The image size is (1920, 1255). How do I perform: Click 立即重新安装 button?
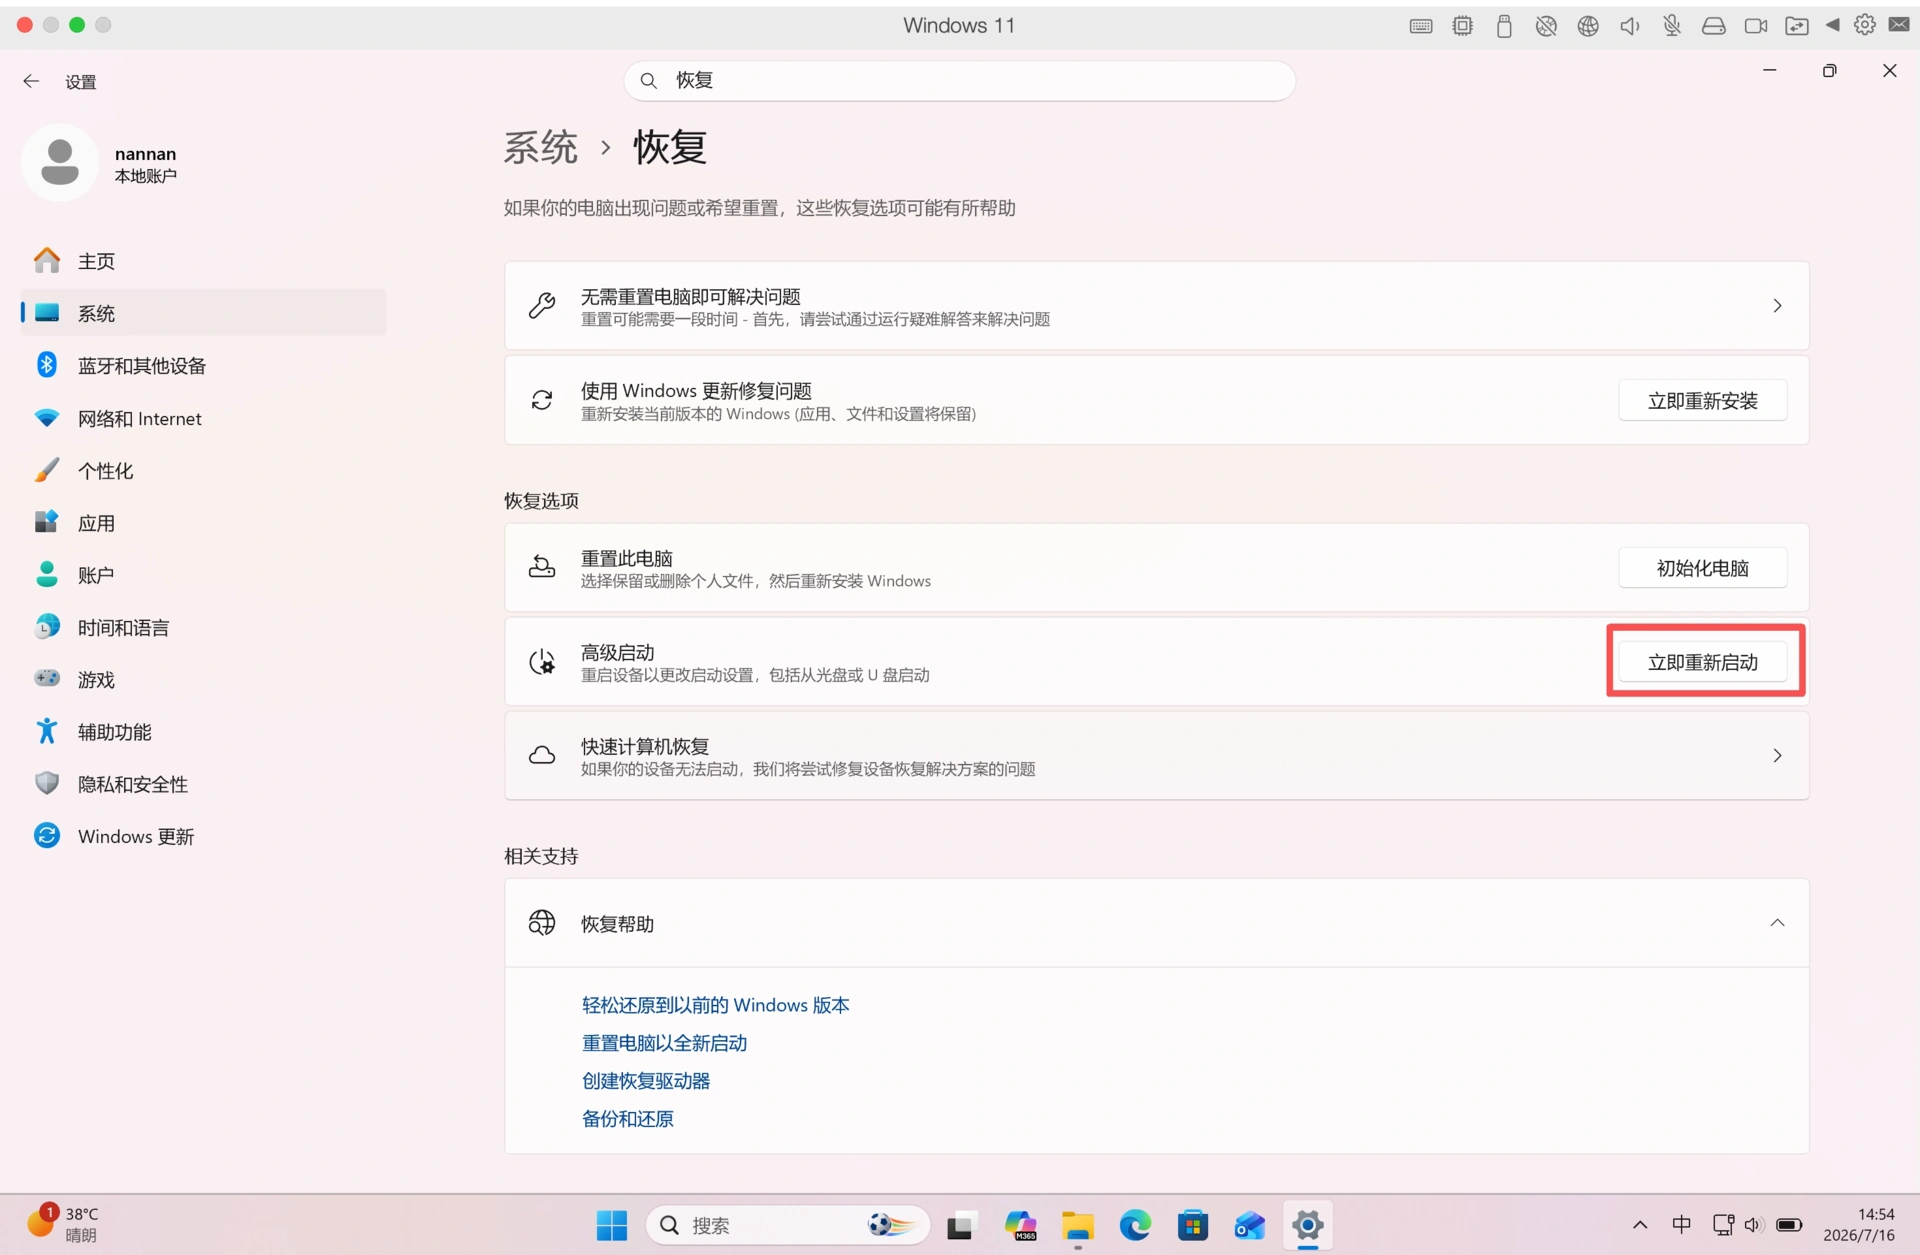click(x=1702, y=400)
